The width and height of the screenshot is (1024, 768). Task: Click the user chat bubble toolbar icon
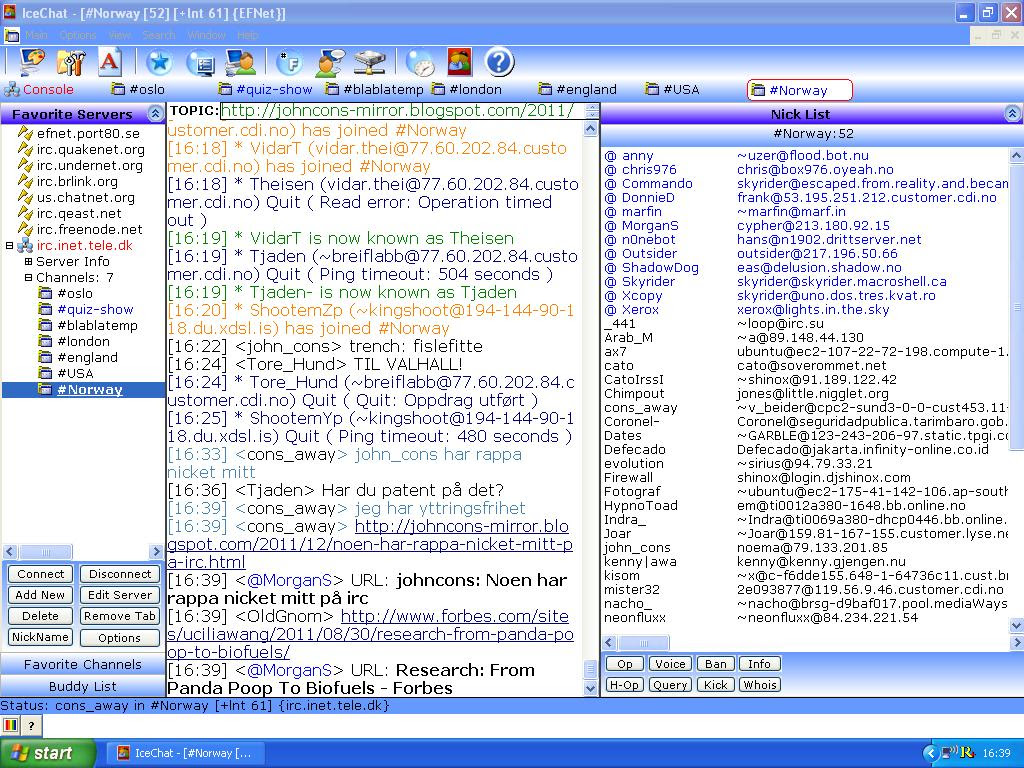pos(330,63)
